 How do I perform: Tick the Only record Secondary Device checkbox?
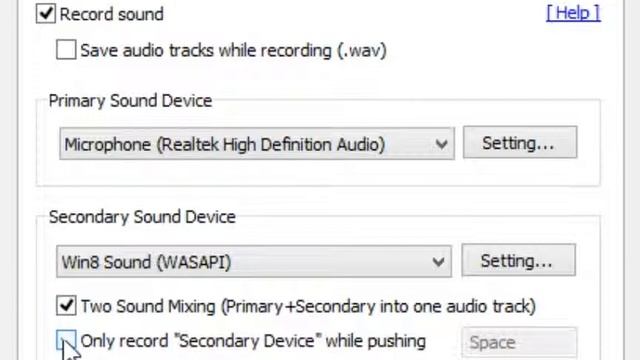[x=66, y=340]
